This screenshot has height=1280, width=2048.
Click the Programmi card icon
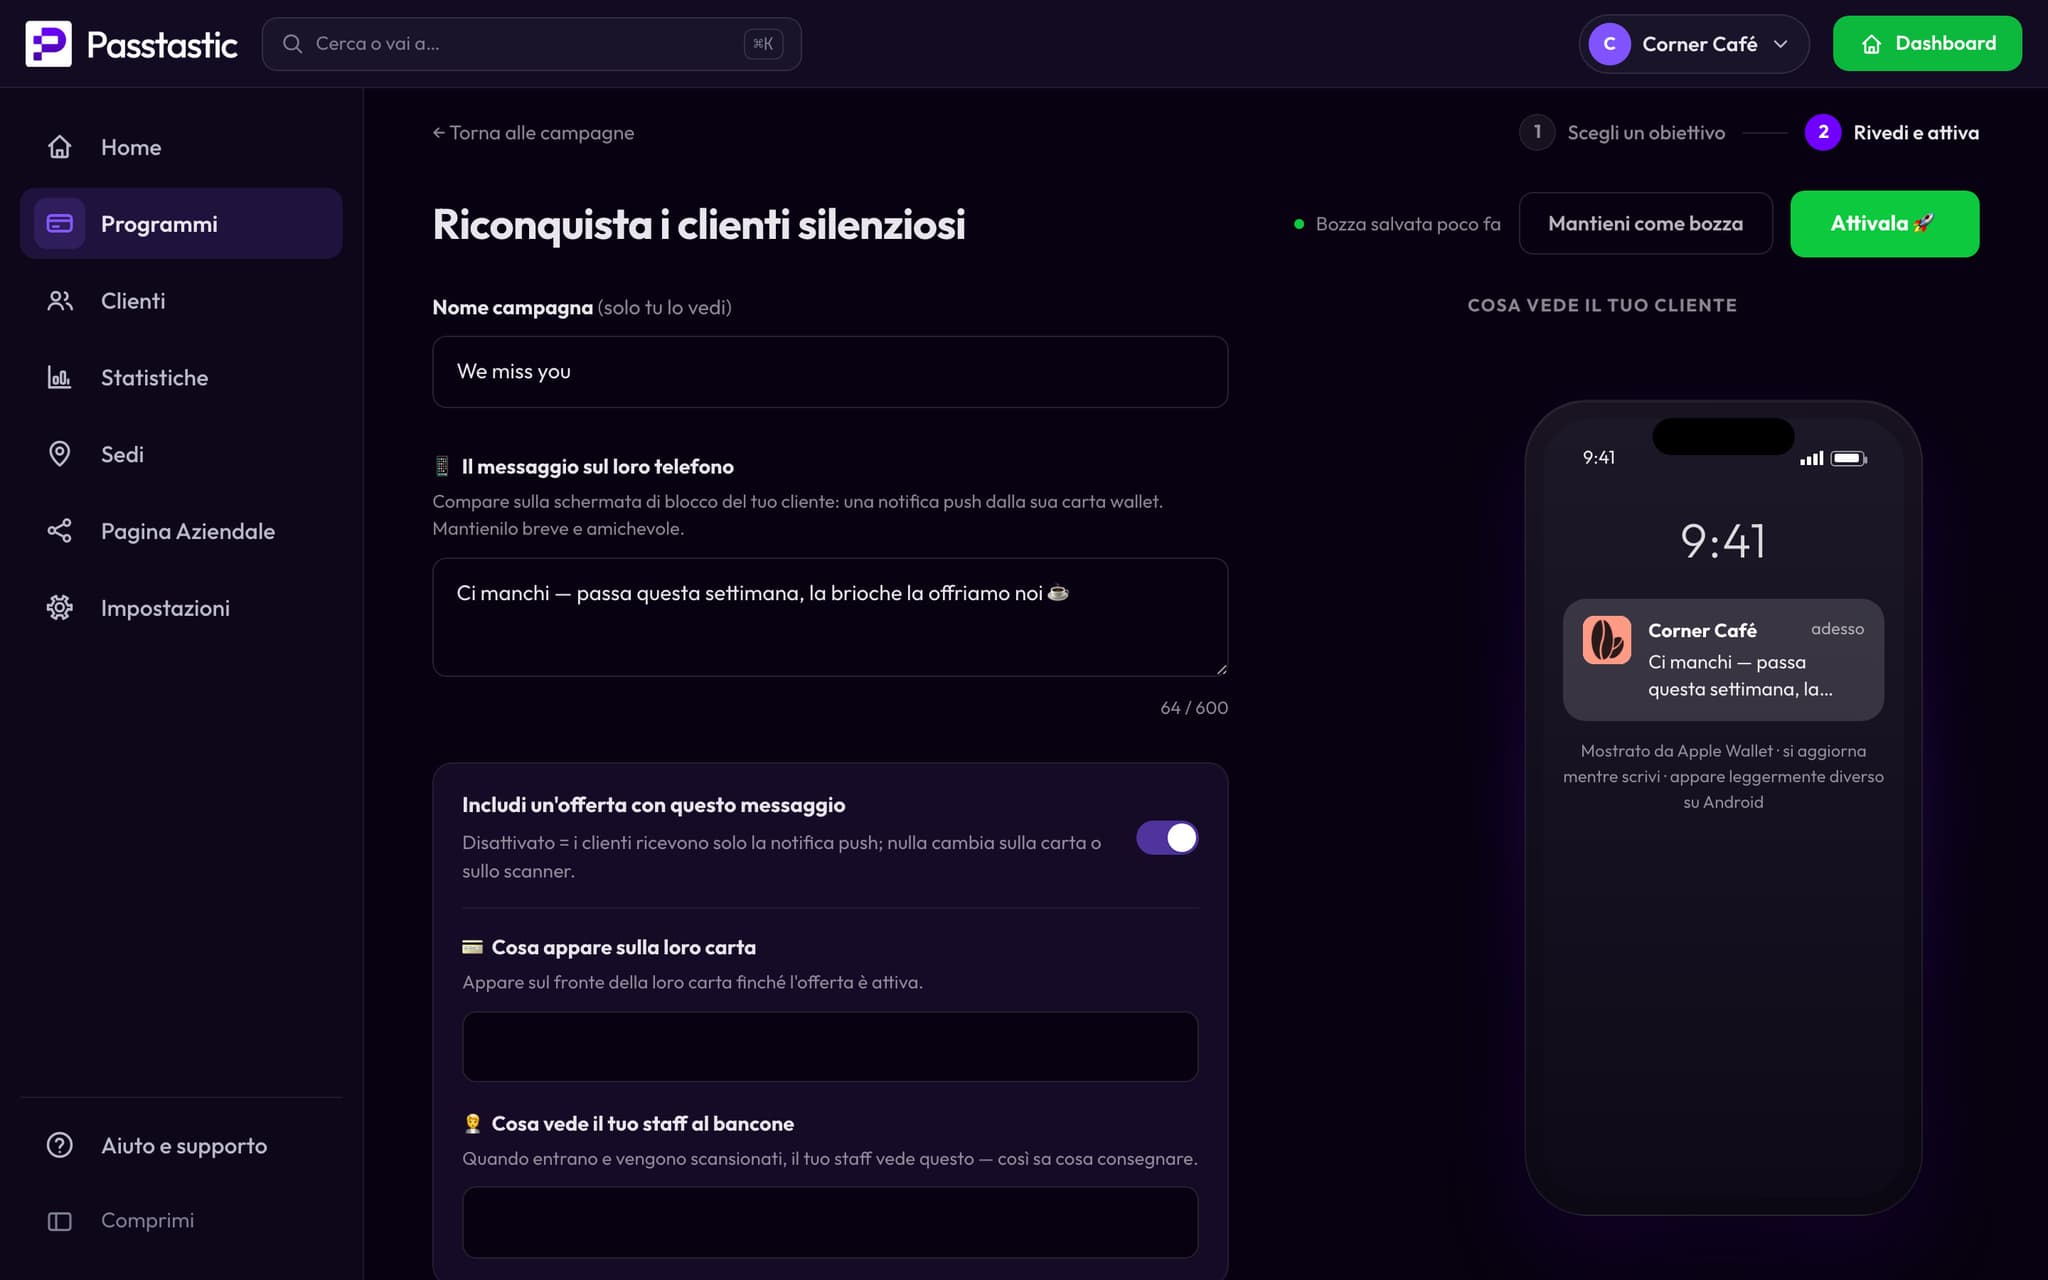(x=60, y=224)
